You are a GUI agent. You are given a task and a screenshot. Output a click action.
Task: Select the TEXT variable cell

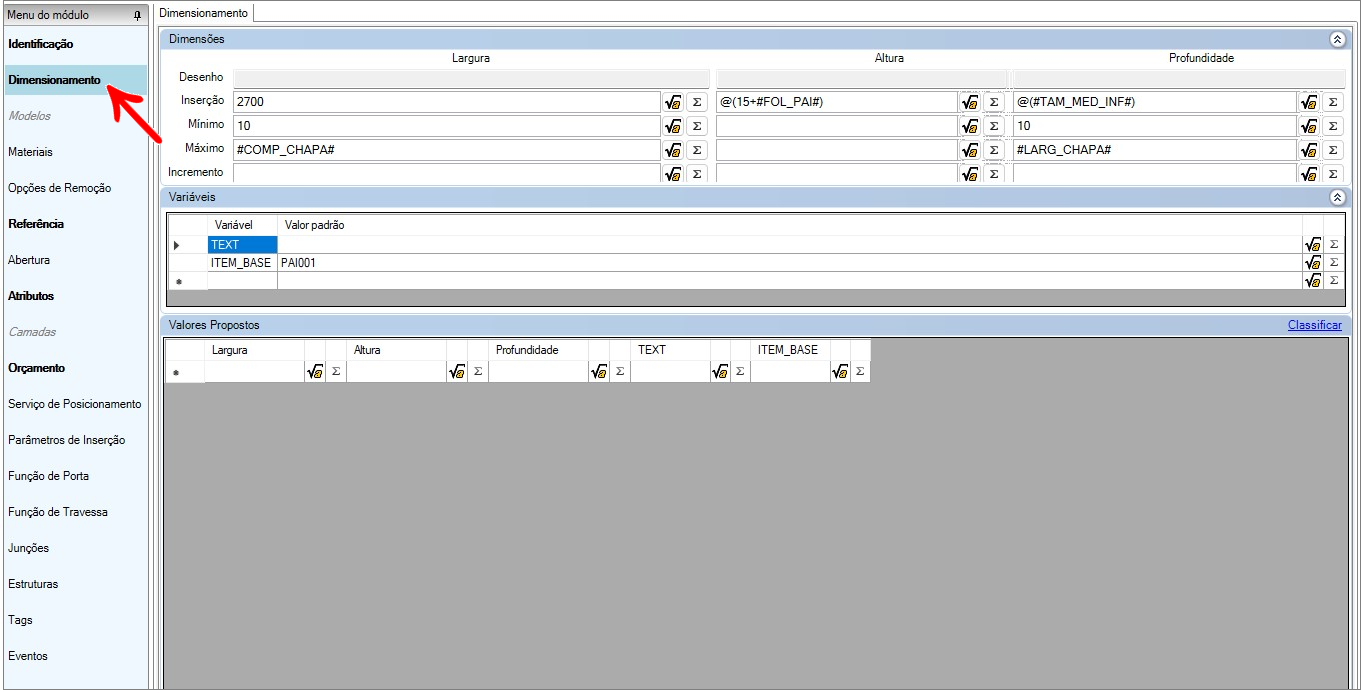point(242,244)
